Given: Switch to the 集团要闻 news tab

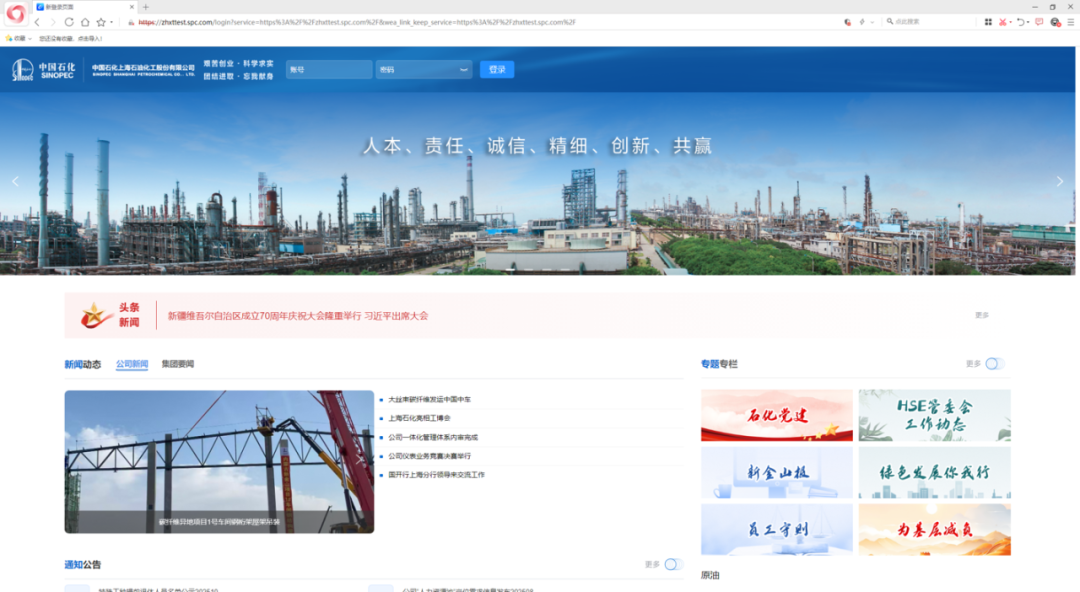Looking at the screenshot, I should tap(178, 364).
